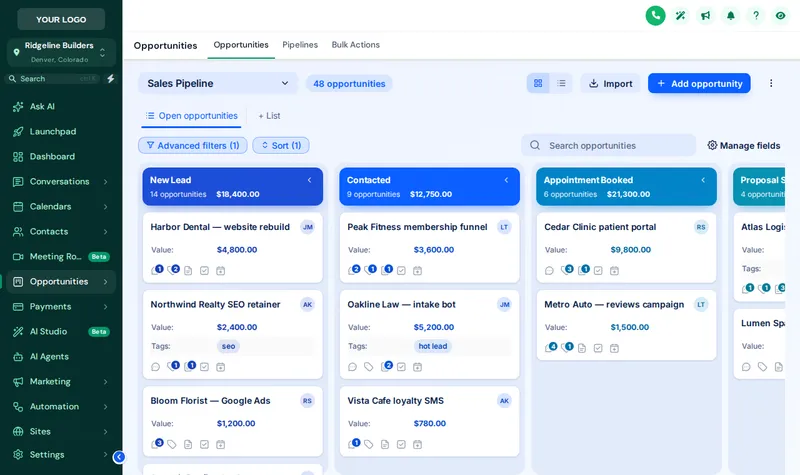800x475 pixels.
Task: Open Ask AI in the sidebar
Action: [61, 107]
